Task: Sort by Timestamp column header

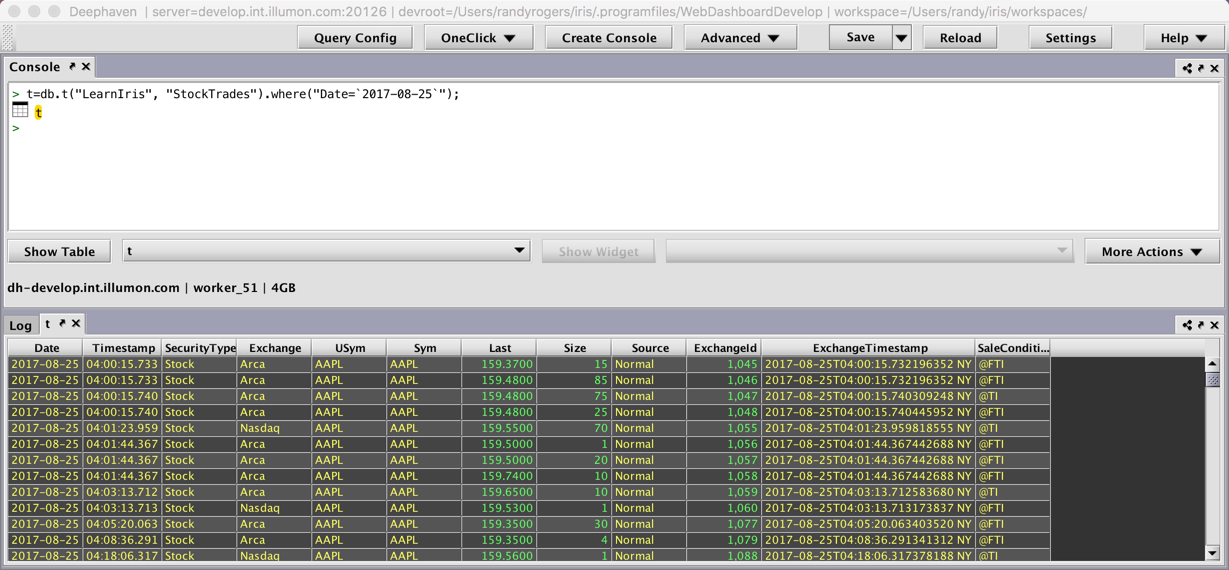Action: tap(123, 348)
